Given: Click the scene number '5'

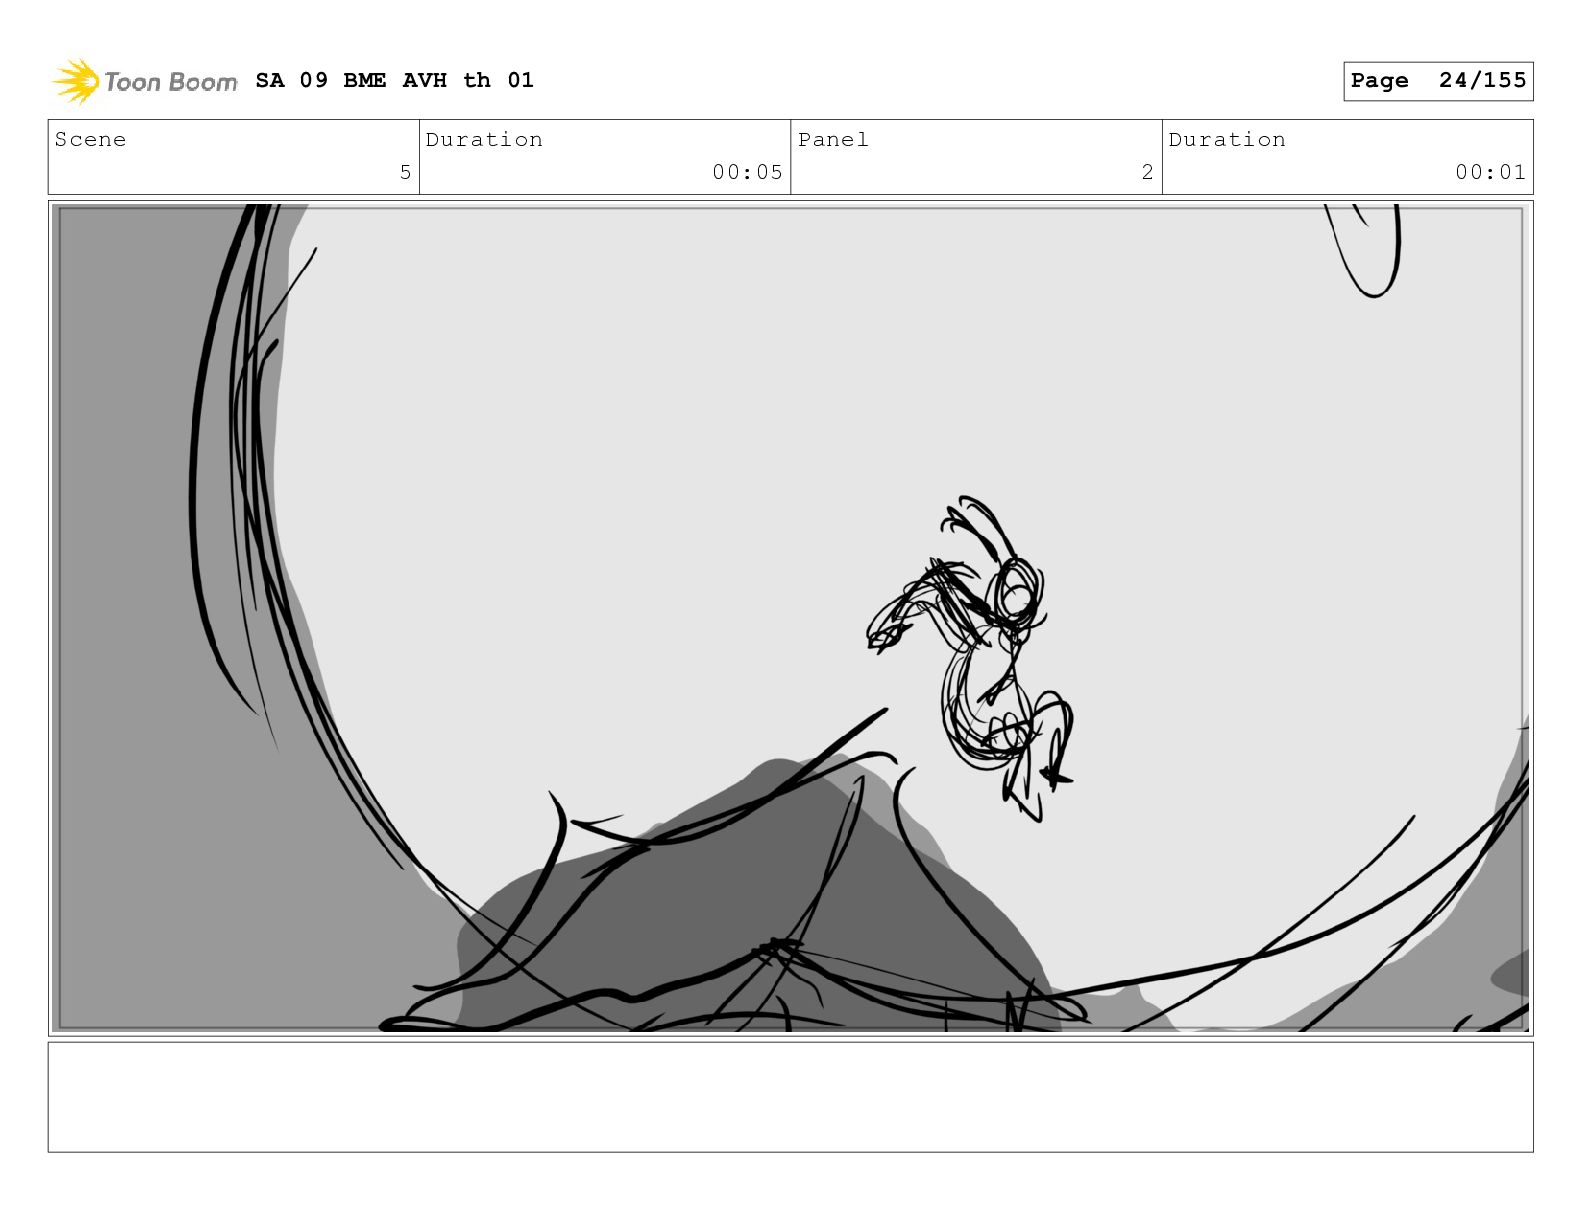Looking at the screenshot, I should 405,172.
